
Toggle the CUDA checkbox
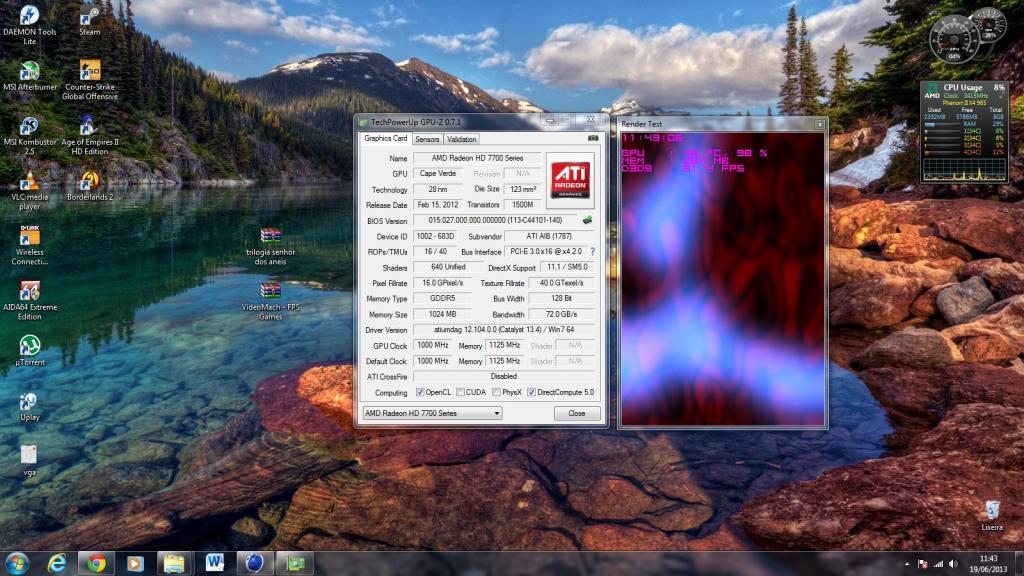pyautogui.click(x=460, y=392)
